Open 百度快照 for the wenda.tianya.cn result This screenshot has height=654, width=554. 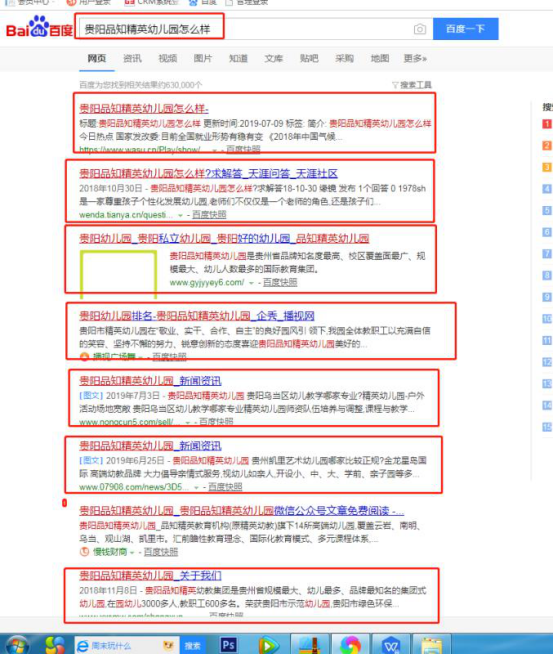click(x=209, y=215)
